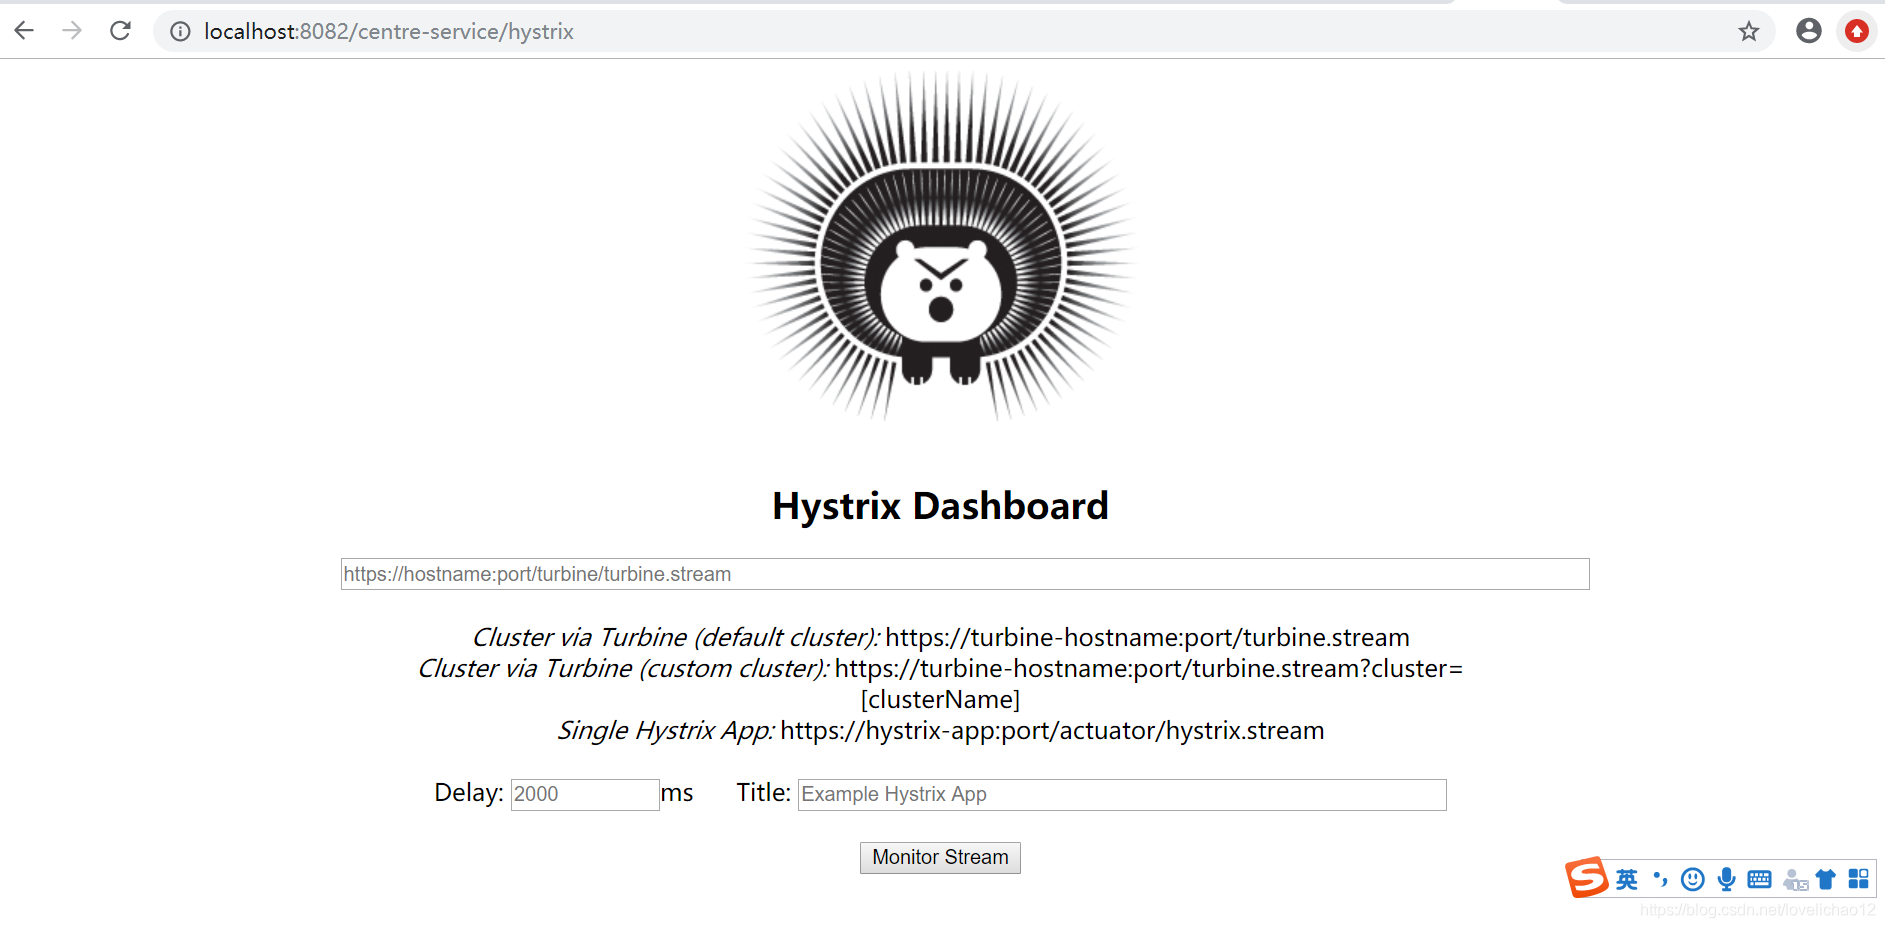Image resolution: width=1885 pixels, height=928 pixels.
Task: Open the Sogou emoji picker
Action: [x=1692, y=879]
